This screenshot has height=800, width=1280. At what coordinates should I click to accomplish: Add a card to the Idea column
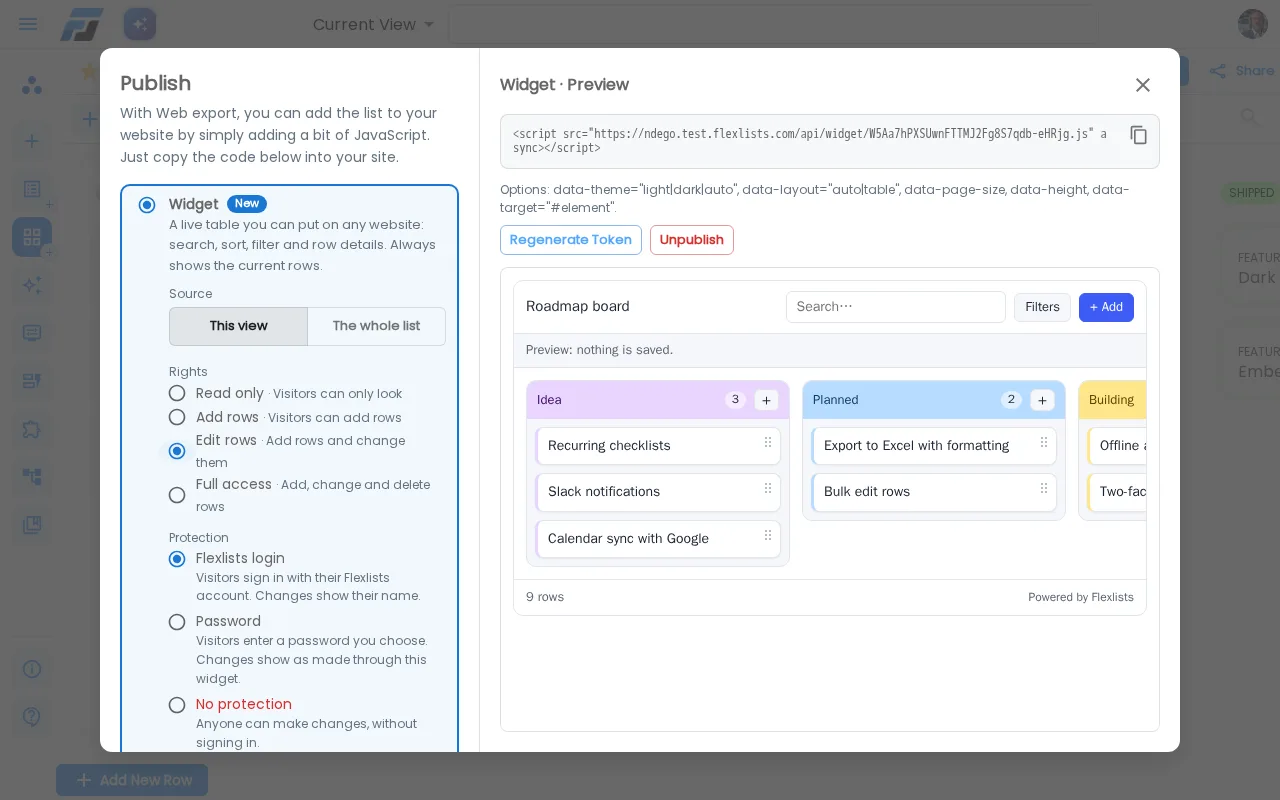(x=766, y=400)
